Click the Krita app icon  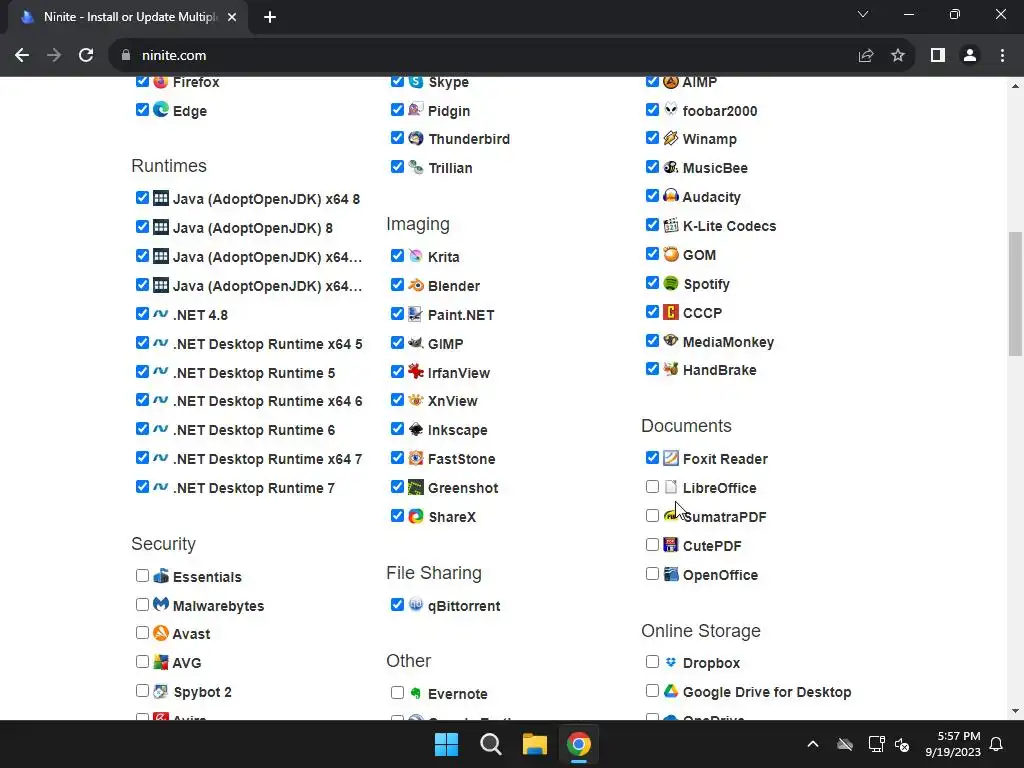[x=416, y=256]
